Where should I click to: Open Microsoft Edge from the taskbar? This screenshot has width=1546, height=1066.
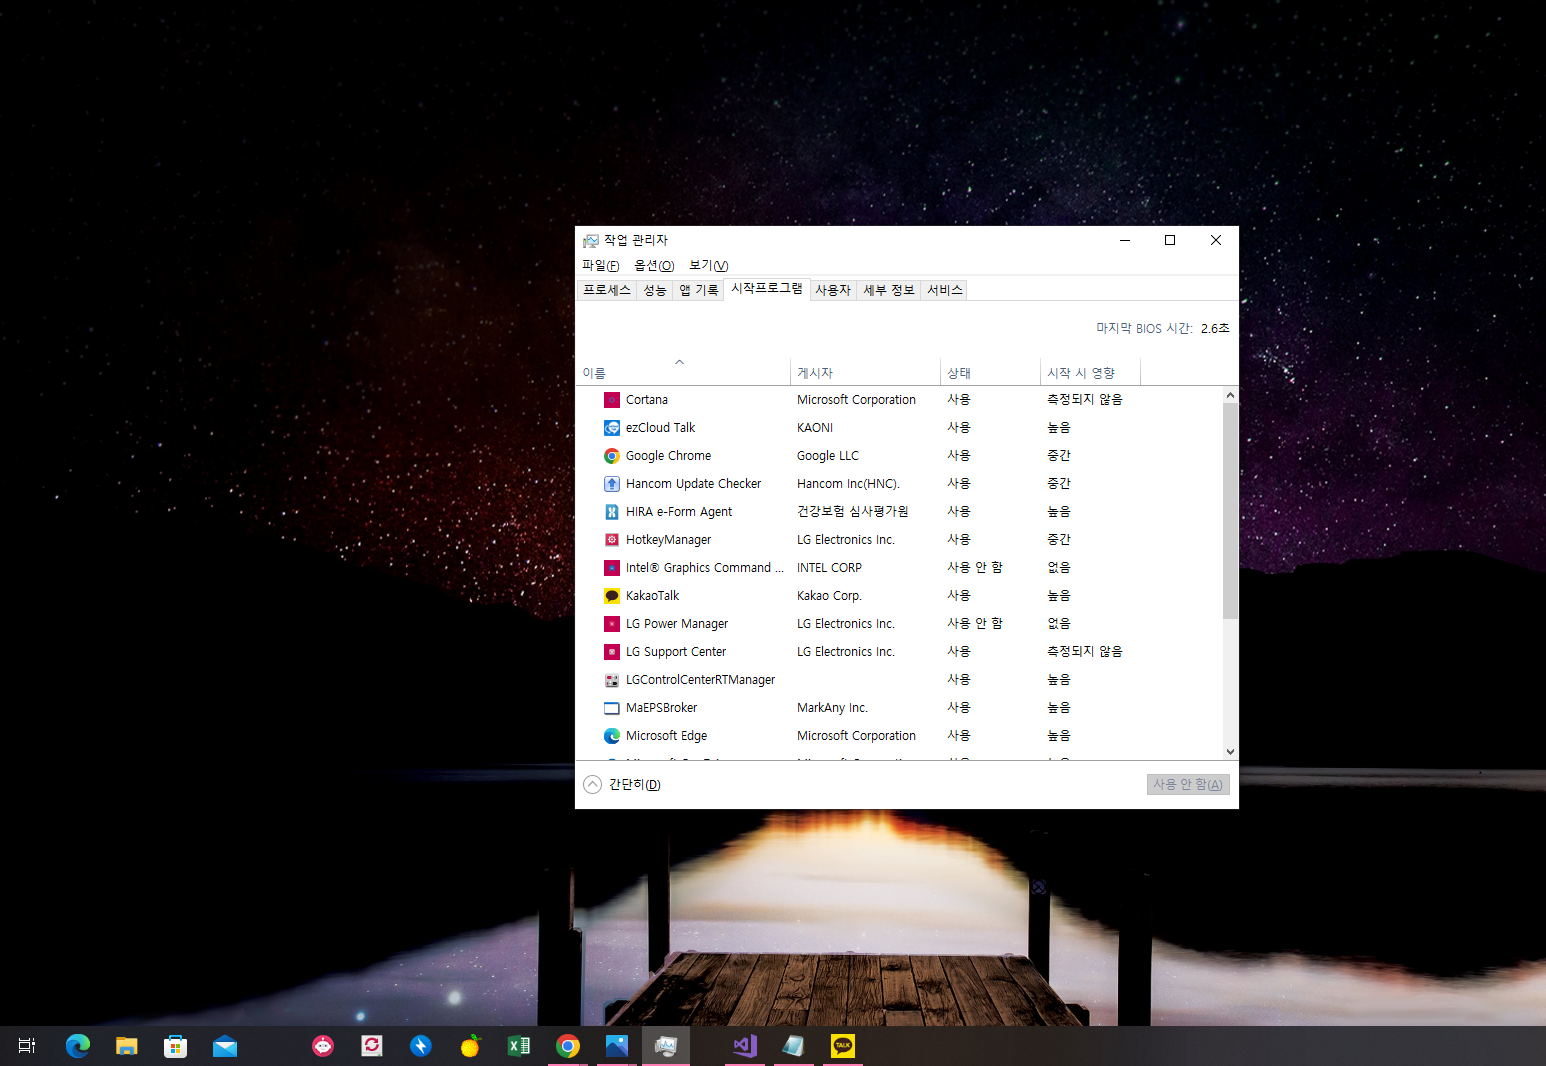pos(78,1046)
